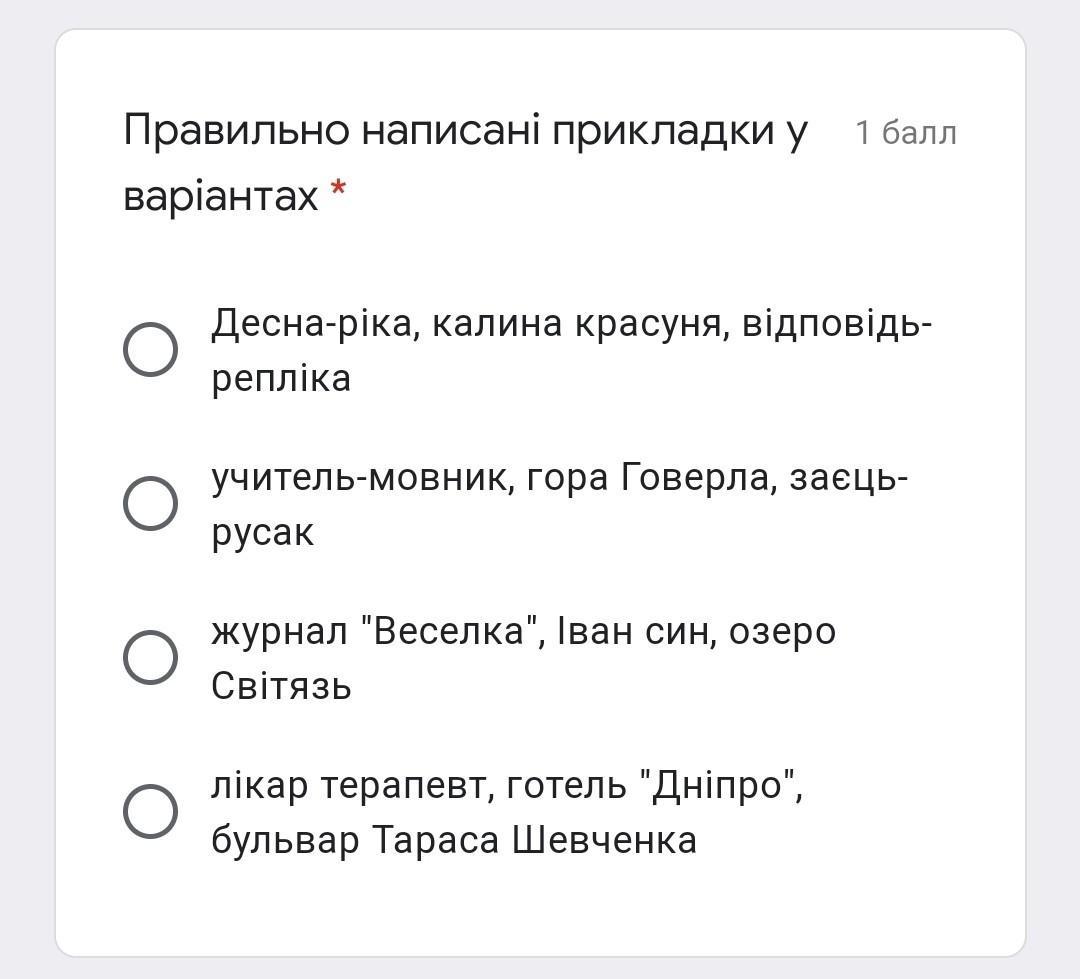Click the word "відповідь-" in first option
1080x979 pixels.
[837, 324]
